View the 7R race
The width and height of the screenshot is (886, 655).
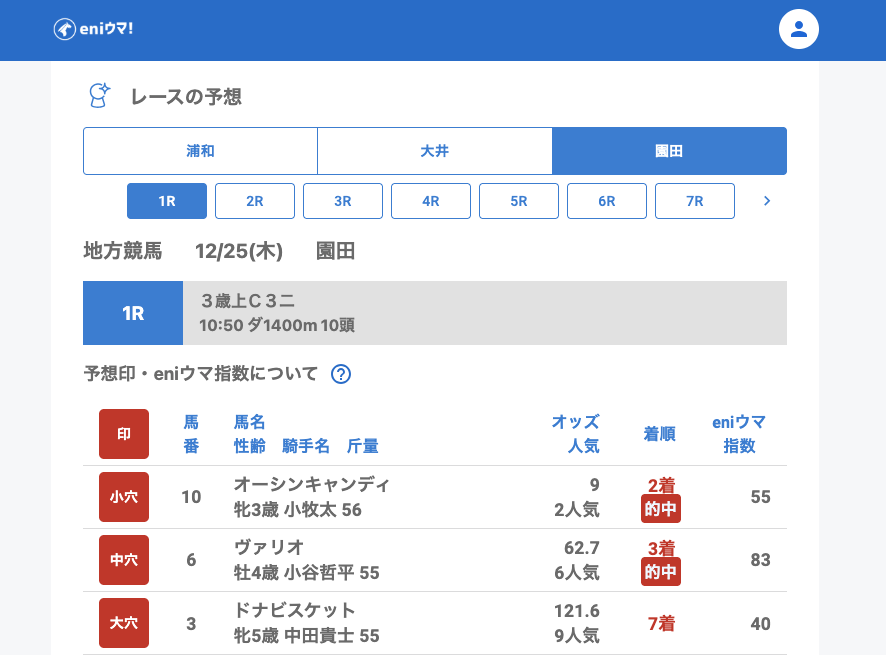tap(695, 201)
